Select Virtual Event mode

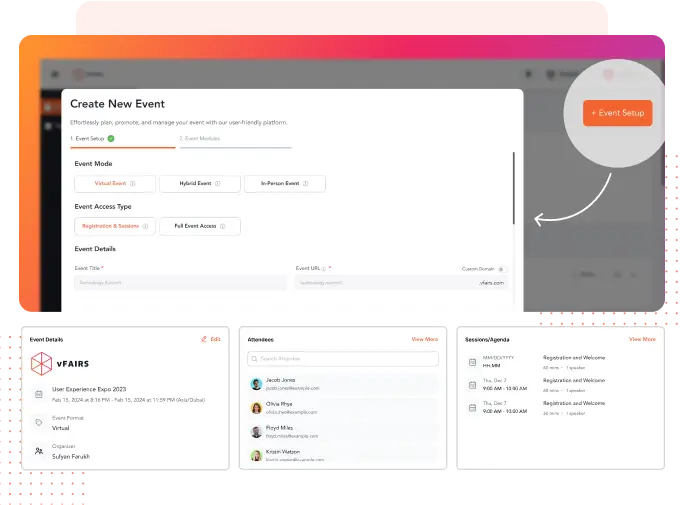[x=115, y=184]
